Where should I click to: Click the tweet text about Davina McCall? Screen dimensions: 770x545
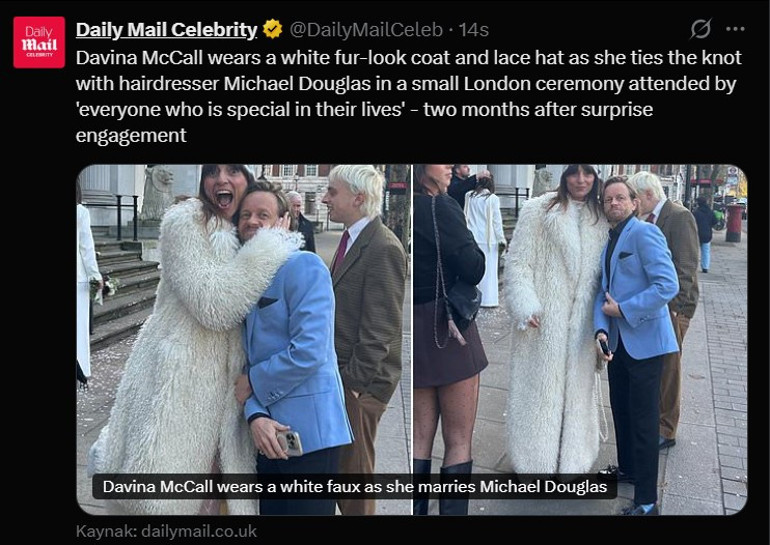409,96
